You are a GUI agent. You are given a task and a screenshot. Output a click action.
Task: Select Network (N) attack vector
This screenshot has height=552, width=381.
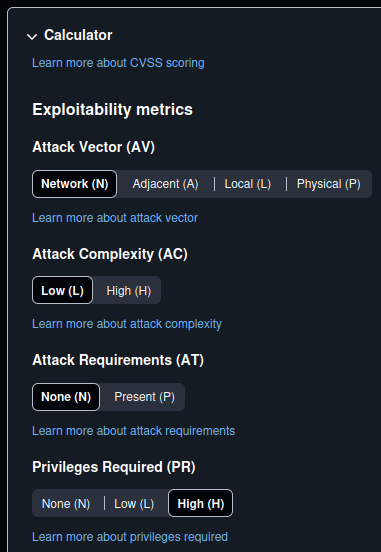point(74,184)
